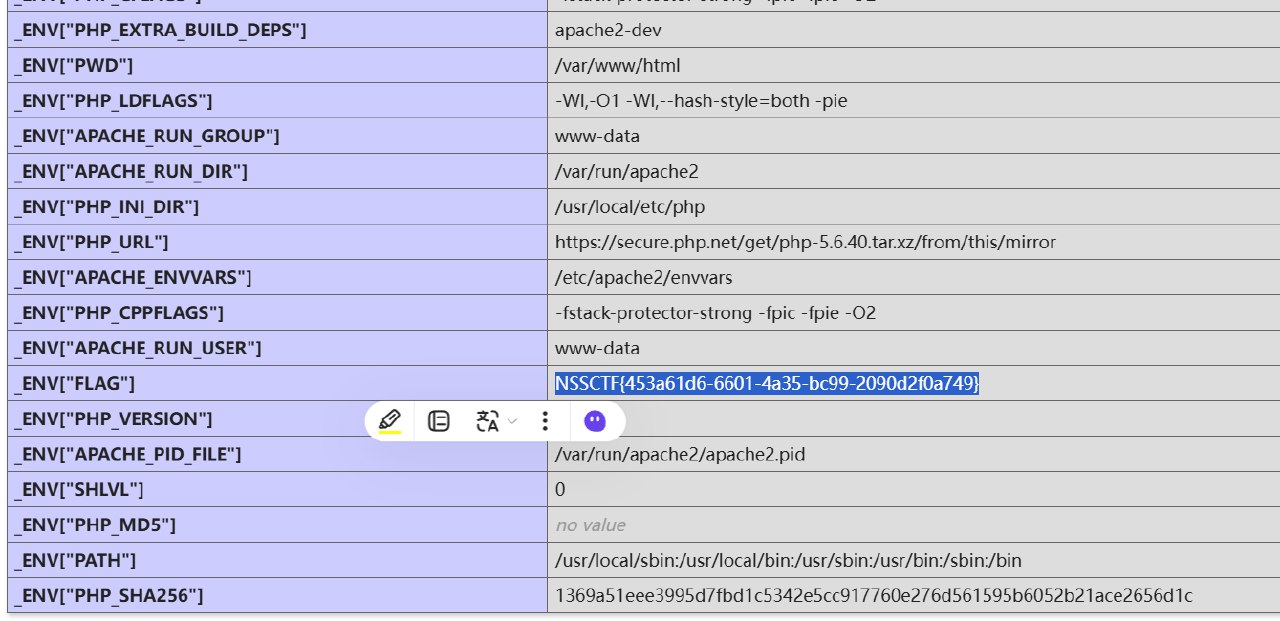Click the notes panel icon in popup toolbar
The image size is (1280, 621).
pyautogui.click(x=438, y=421)
